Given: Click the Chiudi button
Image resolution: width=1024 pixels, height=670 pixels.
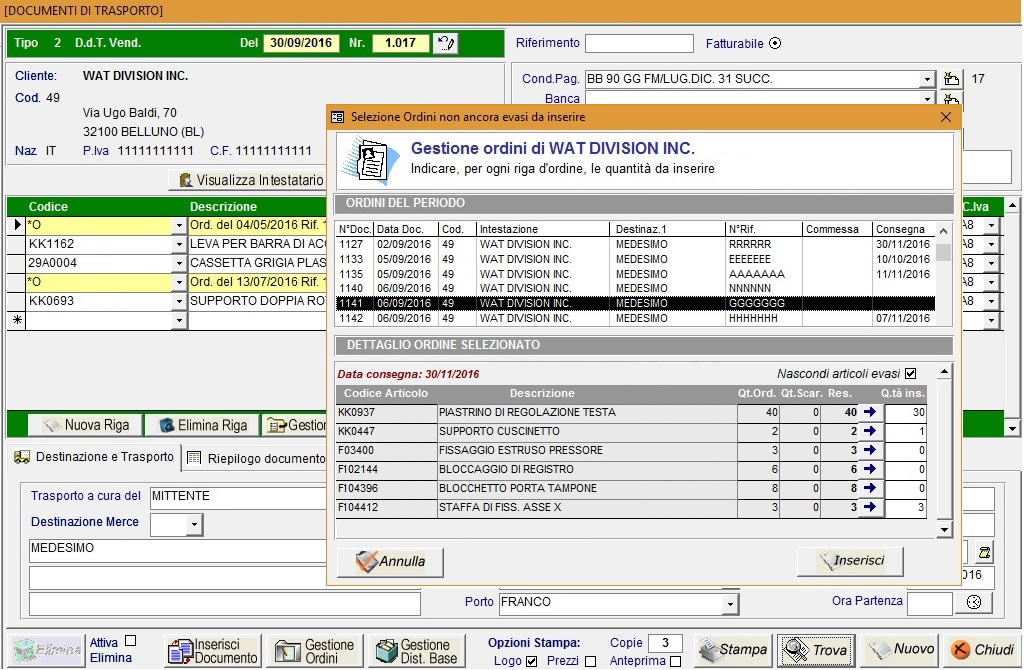Looking at the screenshot, I should [x=982, y=650].
